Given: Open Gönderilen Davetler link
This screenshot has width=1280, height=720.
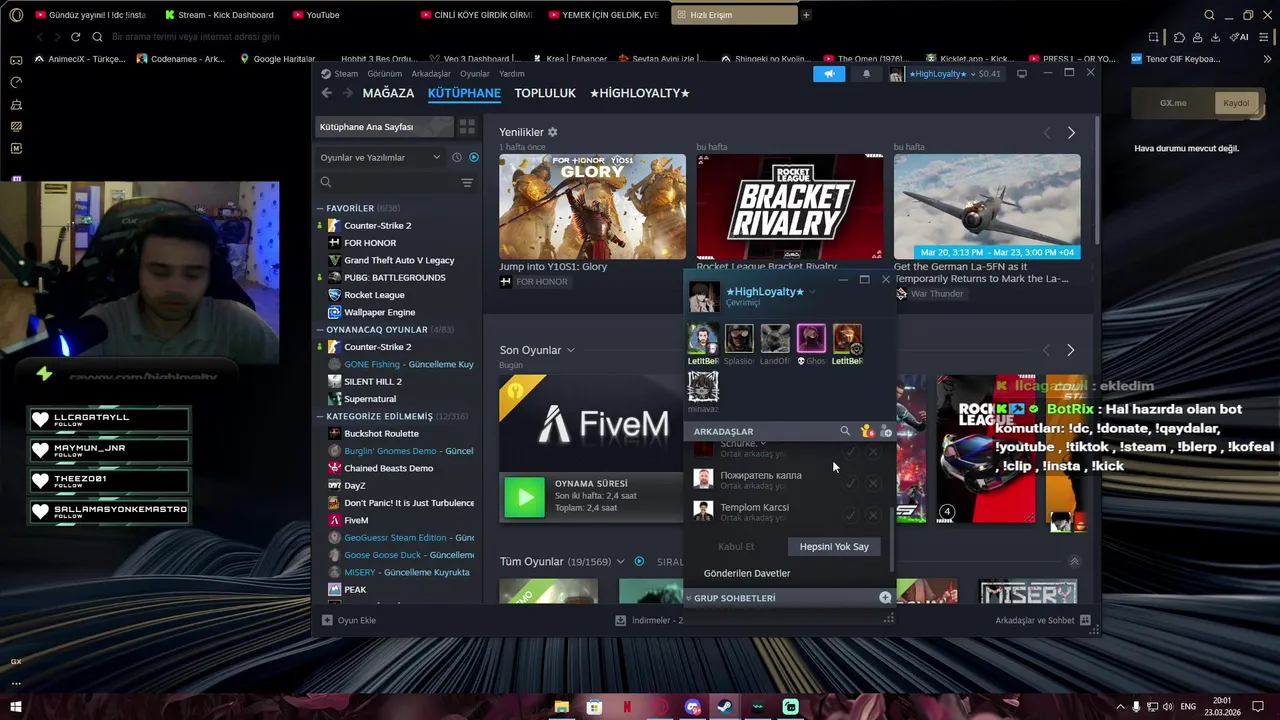Looking at the screenshot, I should 747,573.
